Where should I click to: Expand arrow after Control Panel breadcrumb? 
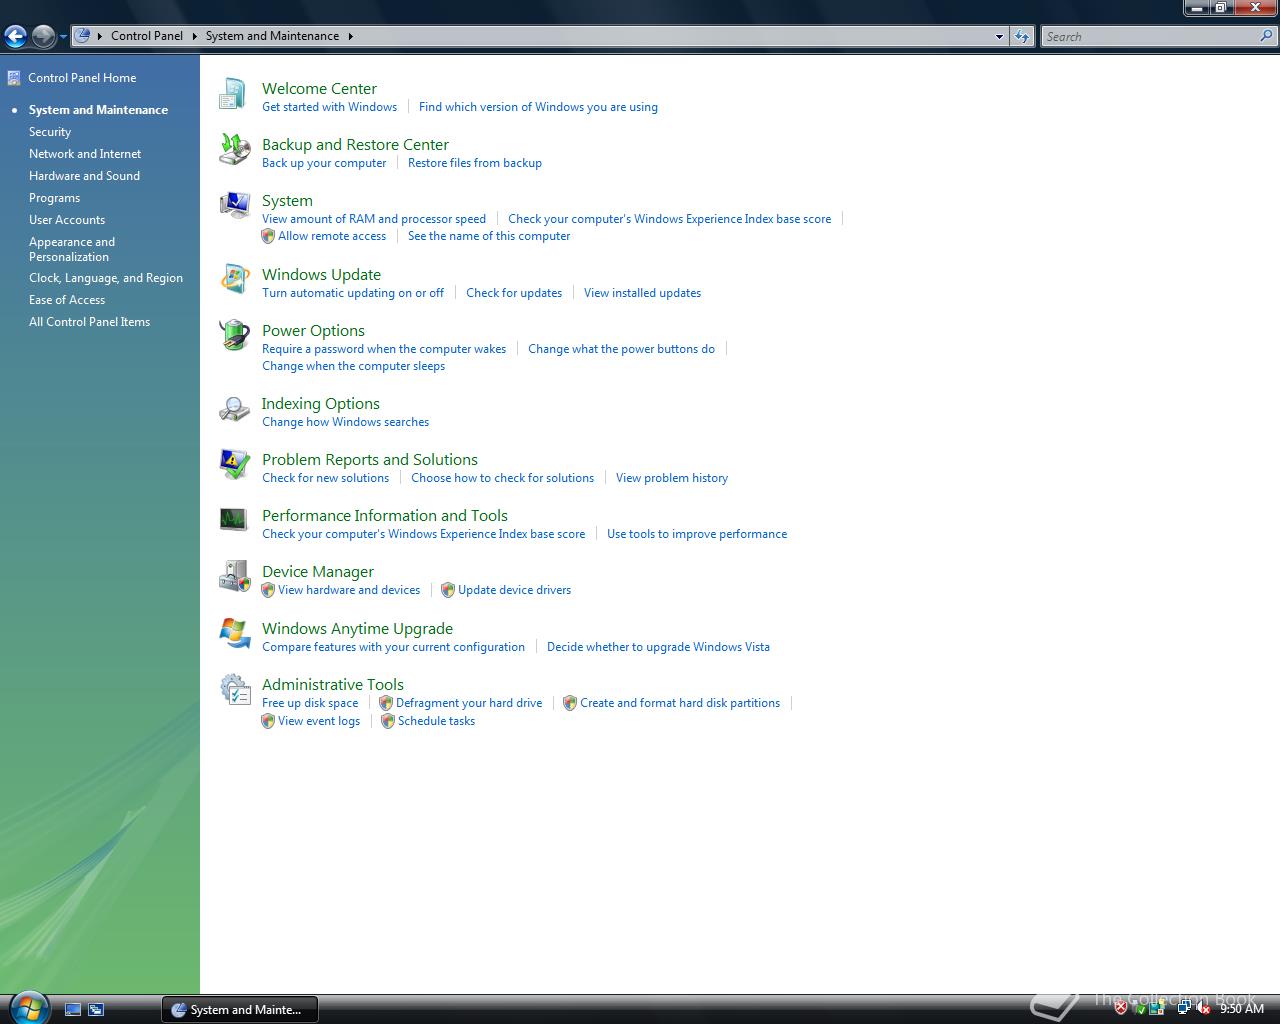click(194, 36)
